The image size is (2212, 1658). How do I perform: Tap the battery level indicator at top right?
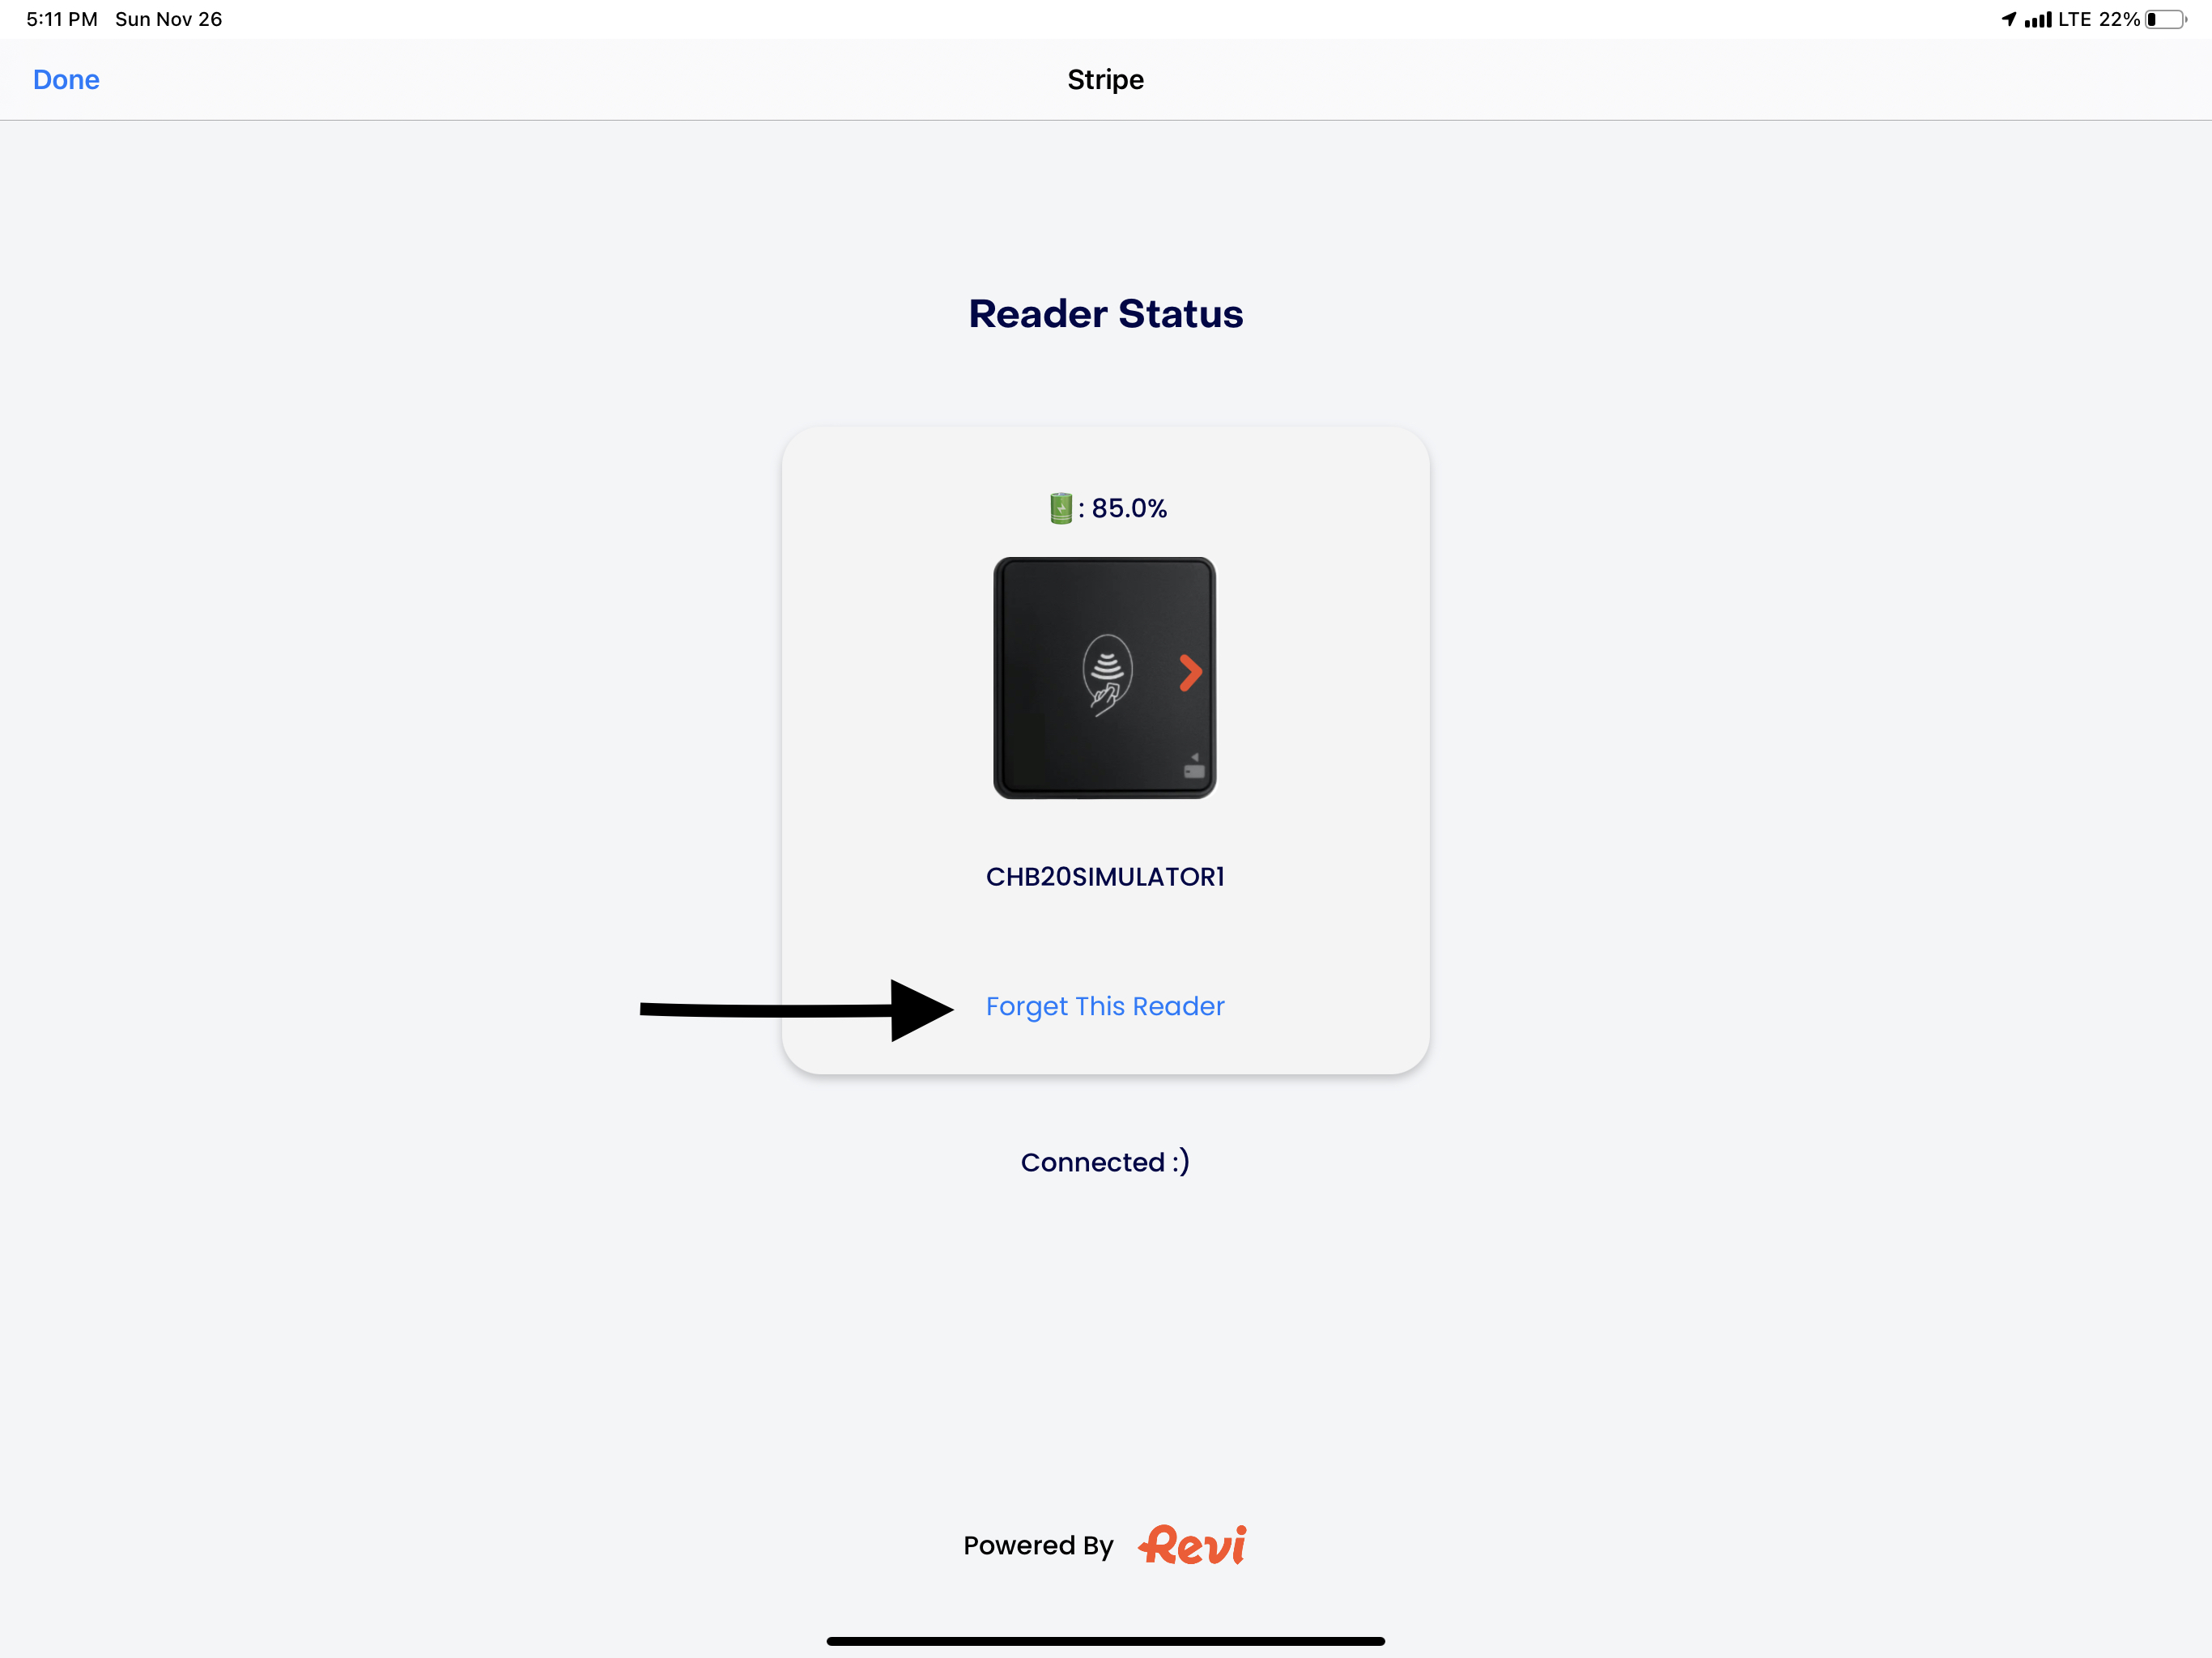pos(2166,18)
